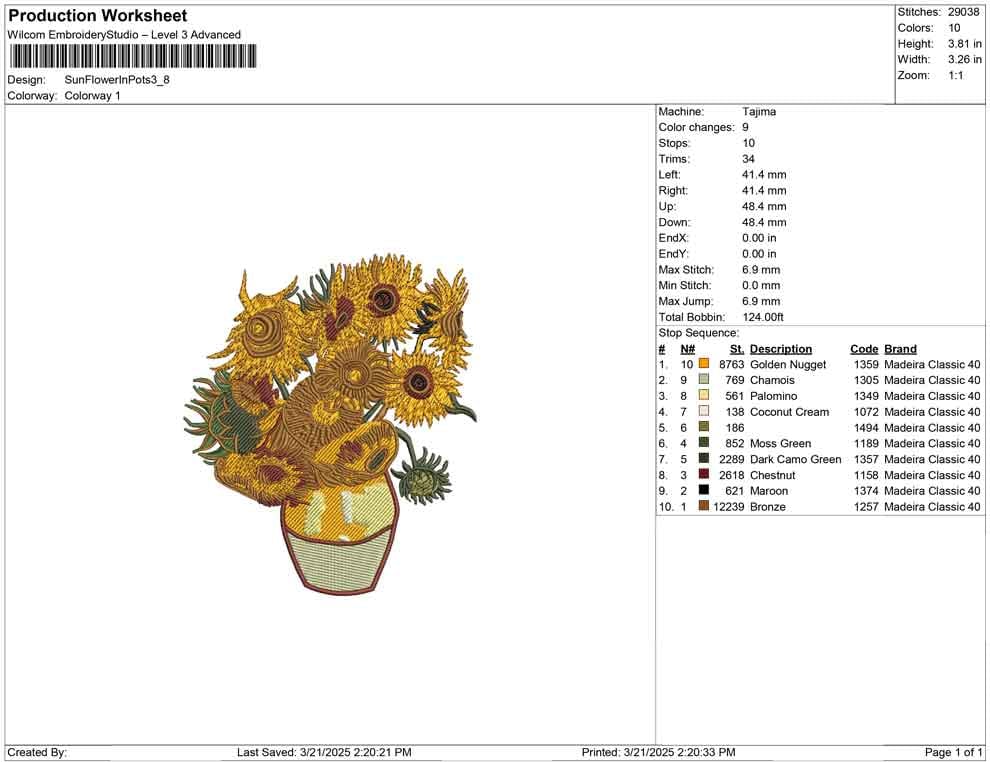Click the Coconut Cream color swatch
The image size is (990, 762).
click(x=703, y=411)
